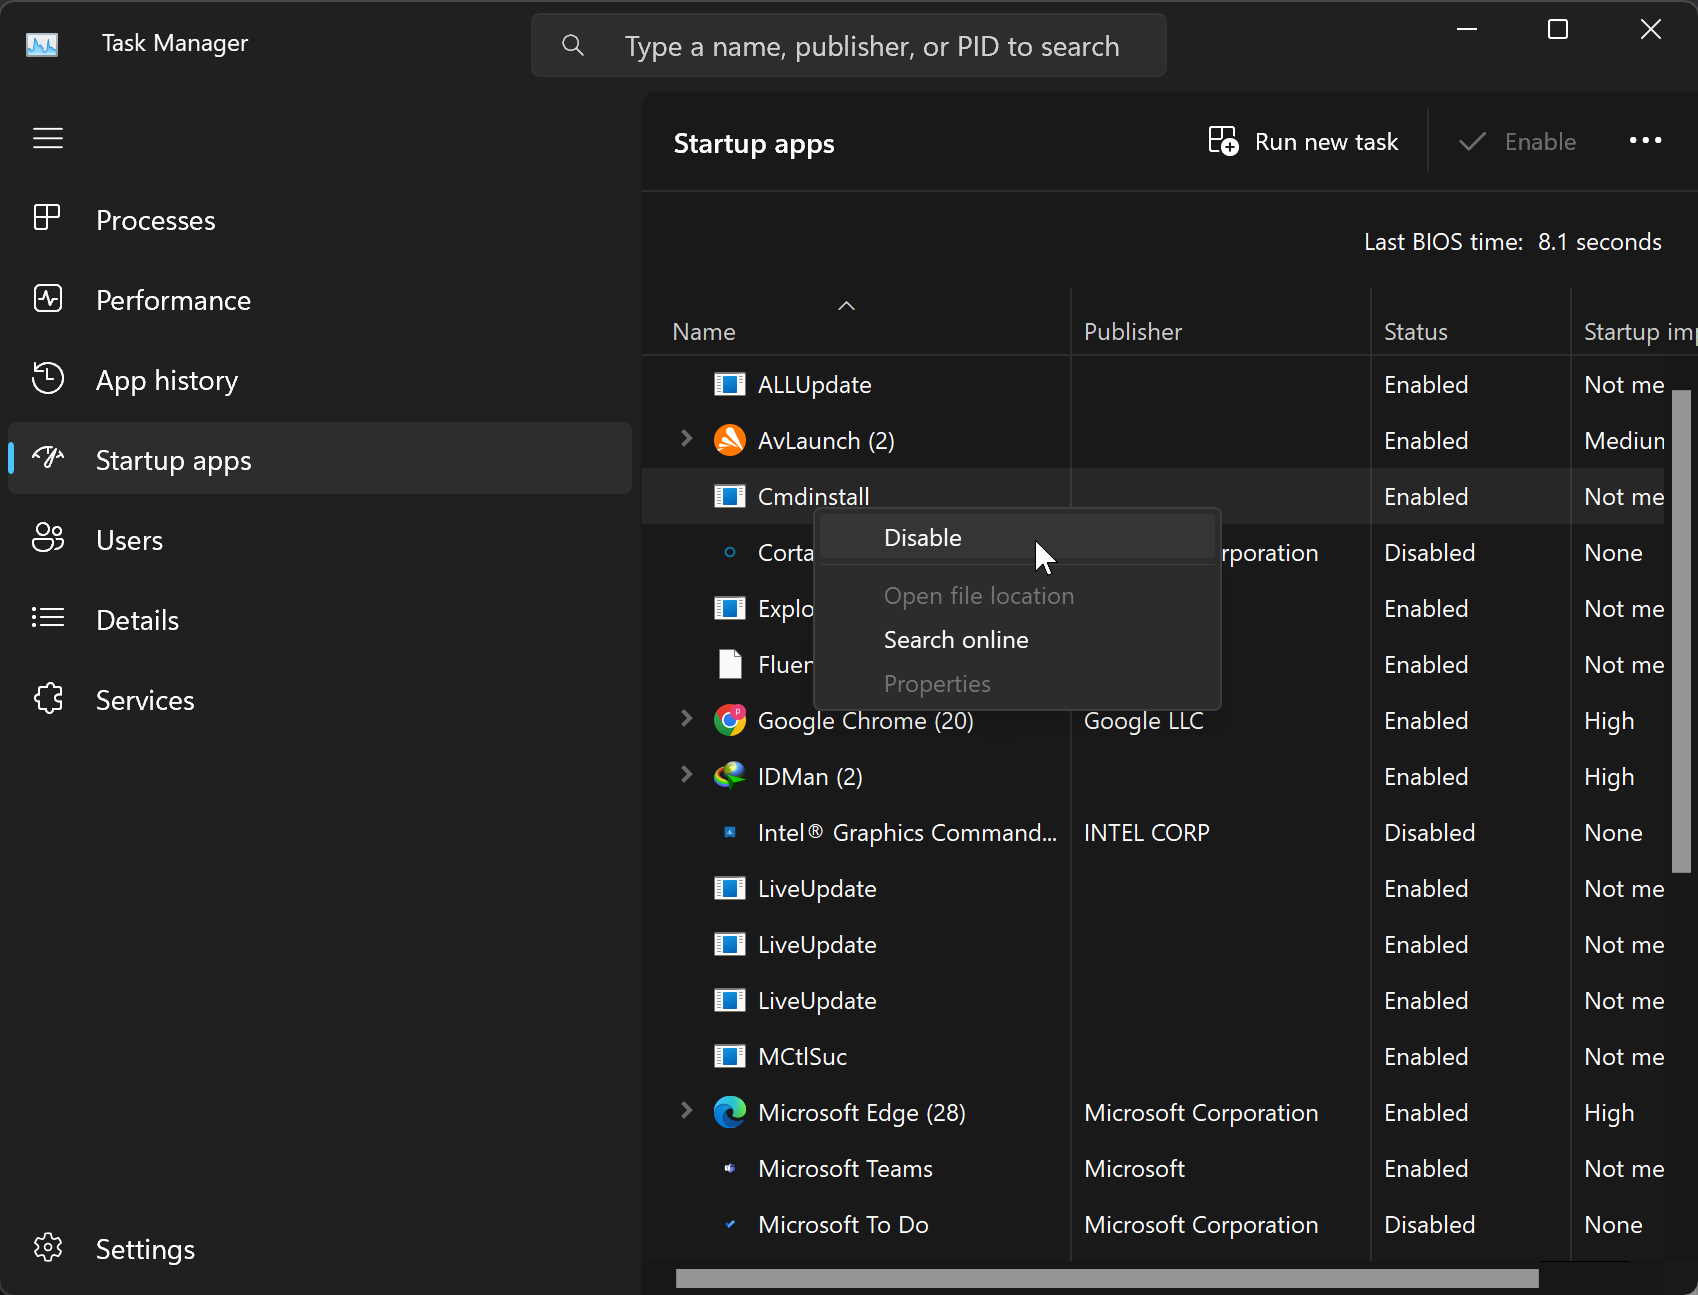Click the App history clock icon
The width and height of the screenshot is (1698, 1295).
coord(47,378)
